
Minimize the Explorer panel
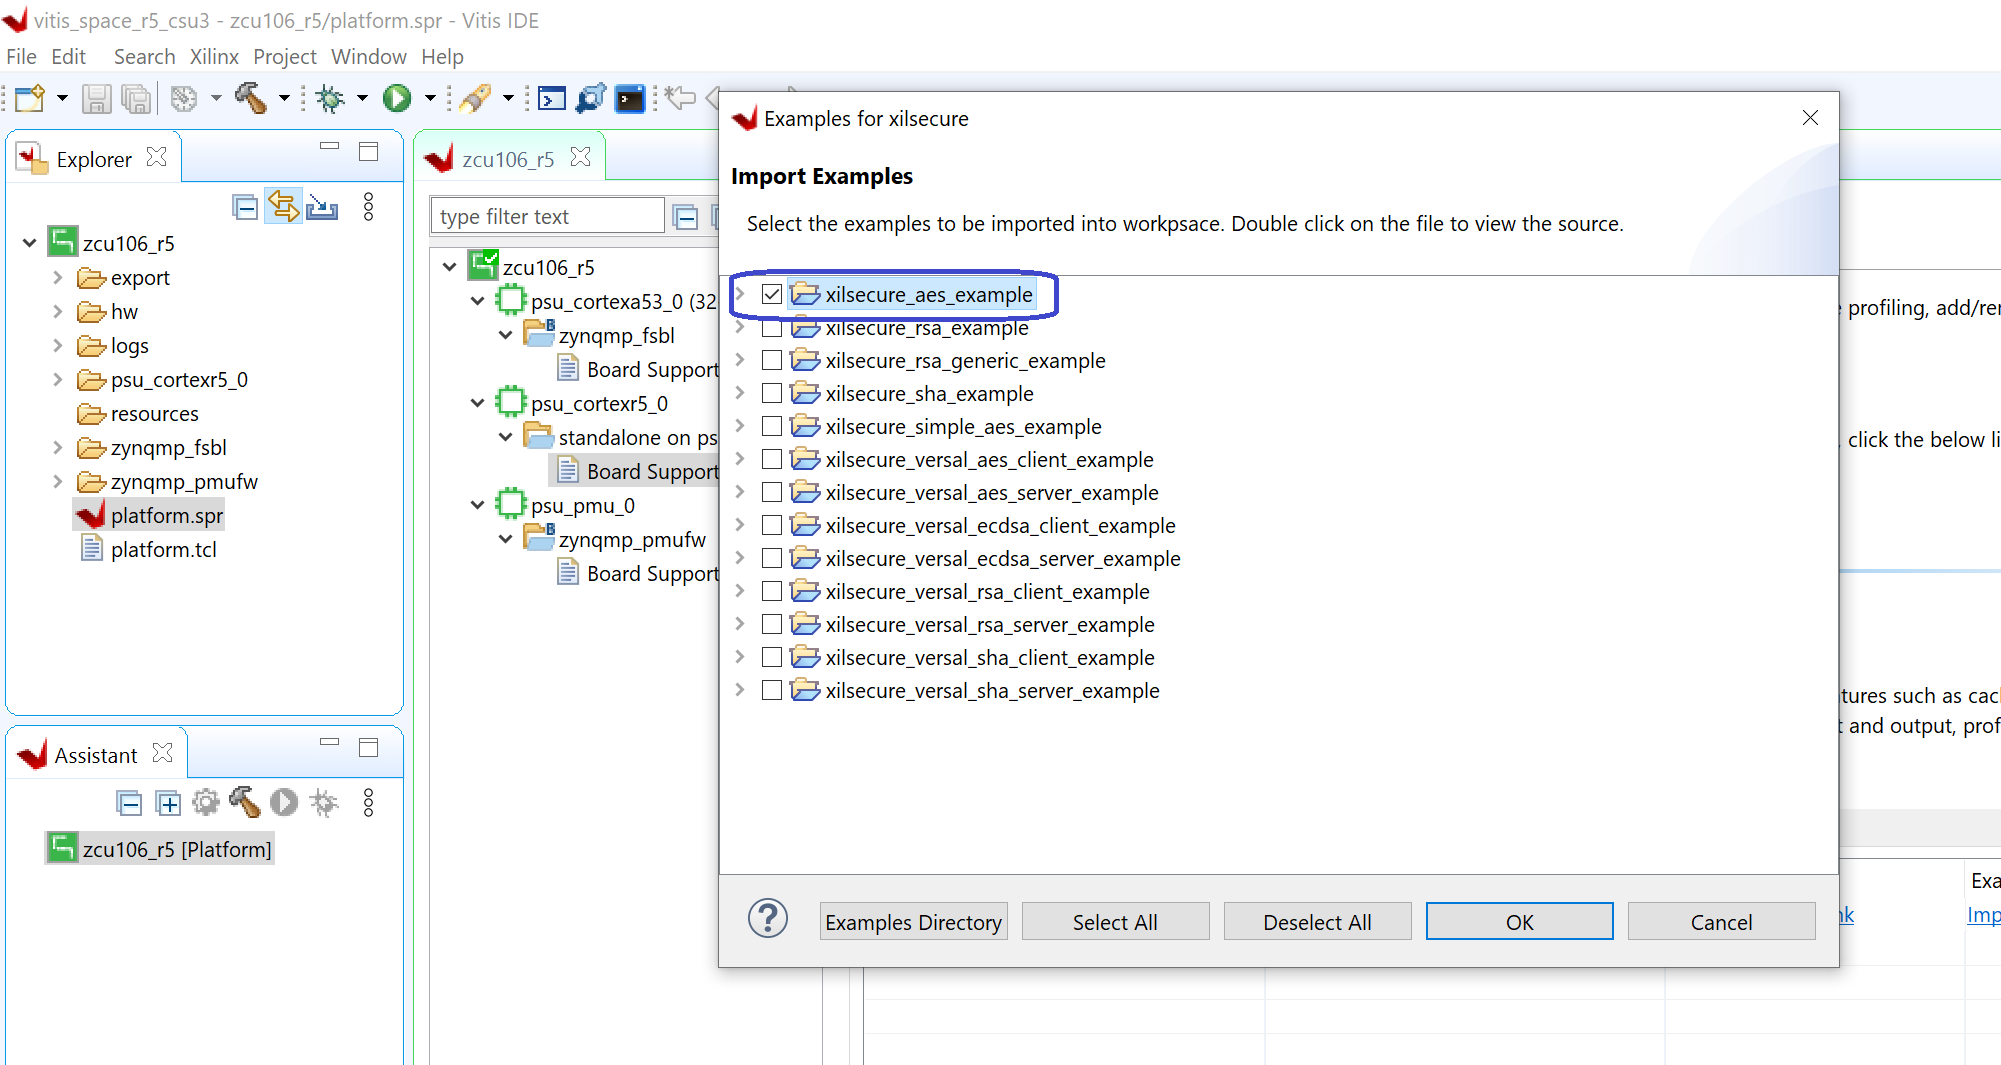tap(329, 147)
